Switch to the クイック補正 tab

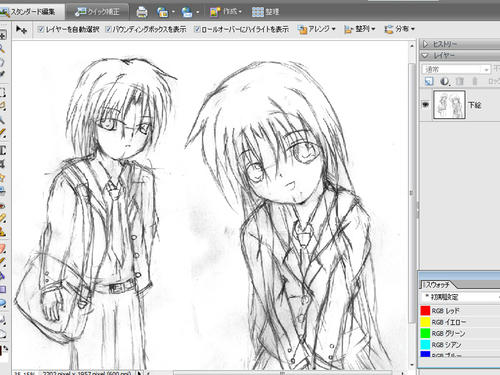point(97,12)
